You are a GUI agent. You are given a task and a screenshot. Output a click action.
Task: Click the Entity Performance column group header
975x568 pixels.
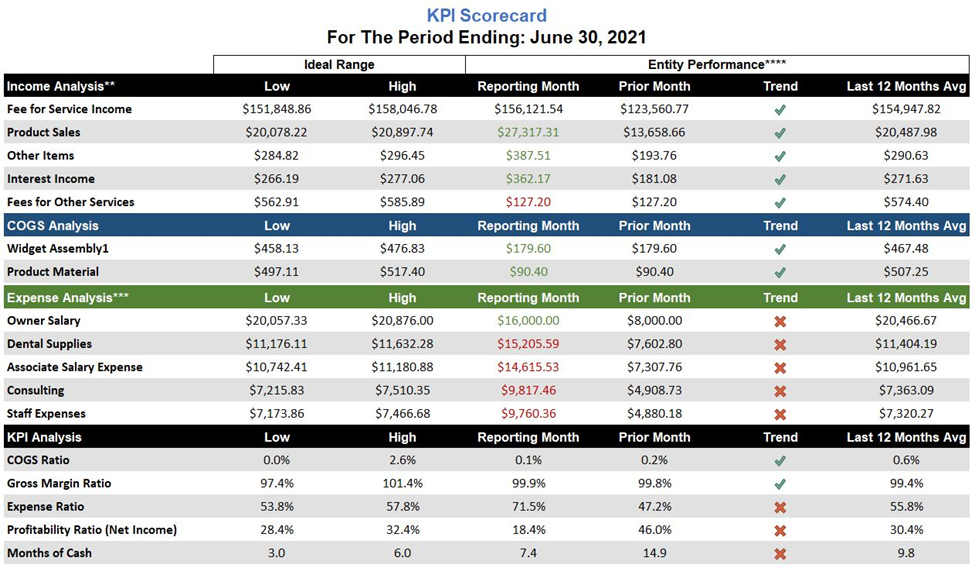point(717,65)
